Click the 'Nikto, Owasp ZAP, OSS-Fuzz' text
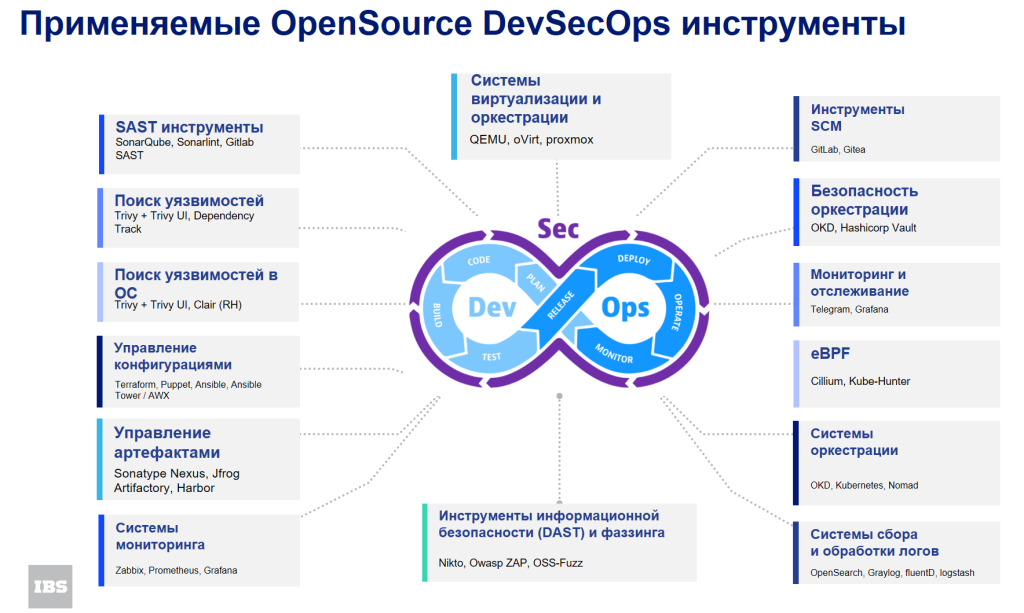1024x613 pixels. pos(510,563)
